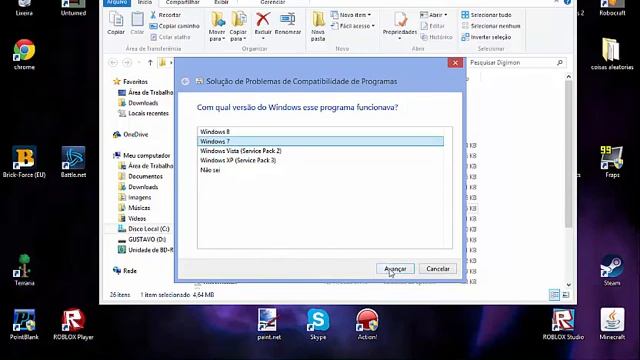Open coisas aleatorias desktop folder
640x360 pixels.
pos(612,54)
